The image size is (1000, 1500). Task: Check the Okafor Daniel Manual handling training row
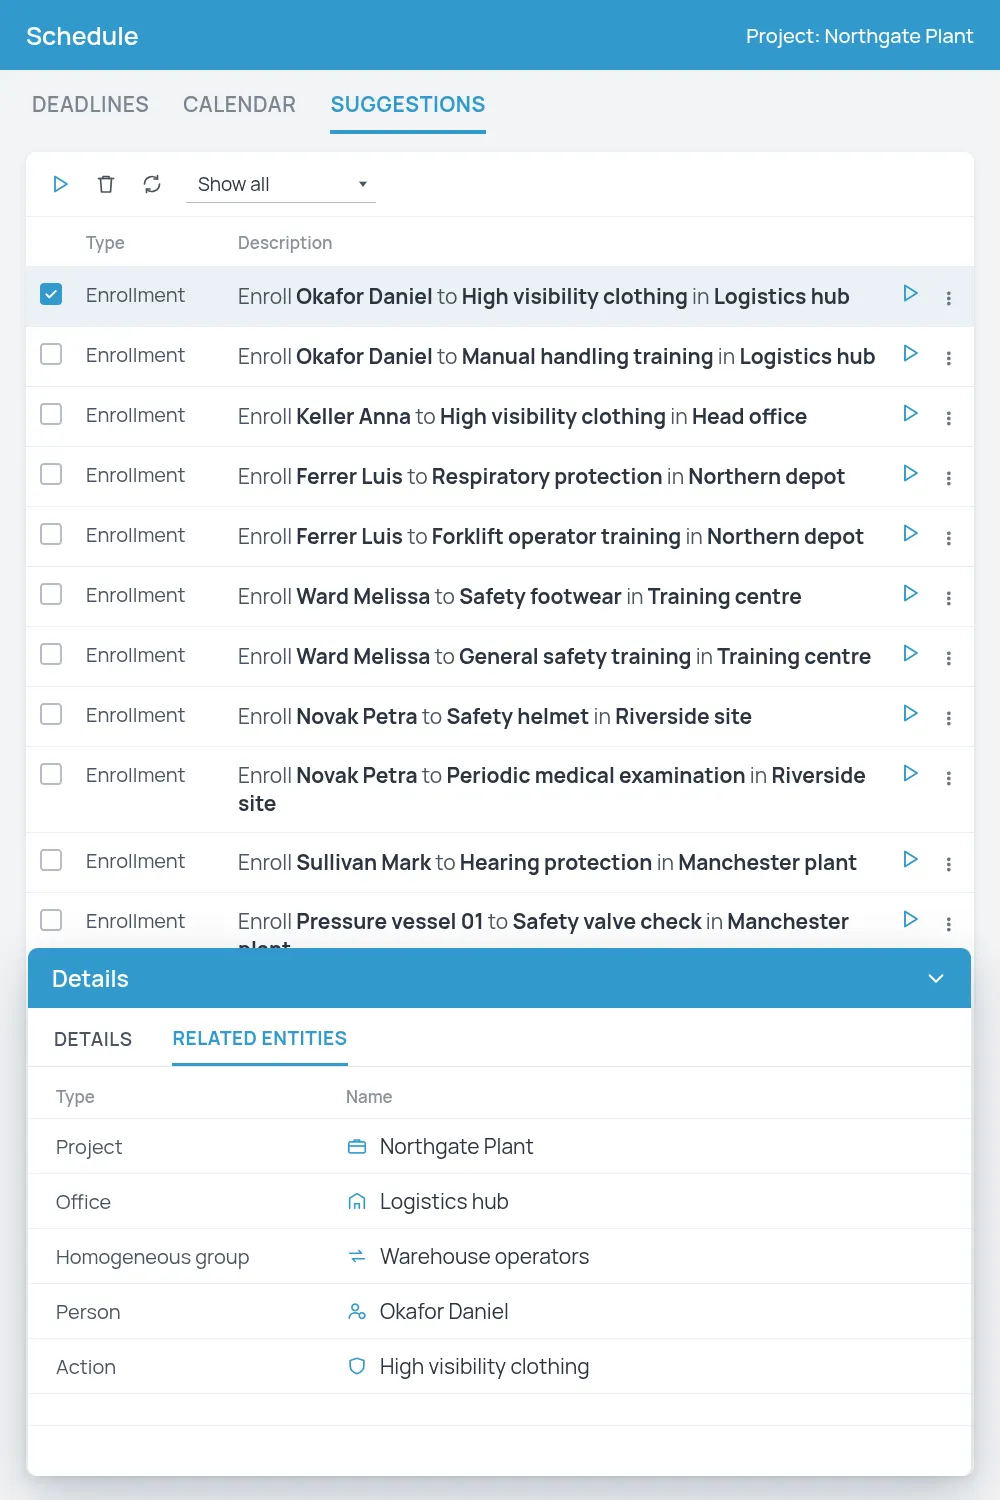(x=51, y=354)
